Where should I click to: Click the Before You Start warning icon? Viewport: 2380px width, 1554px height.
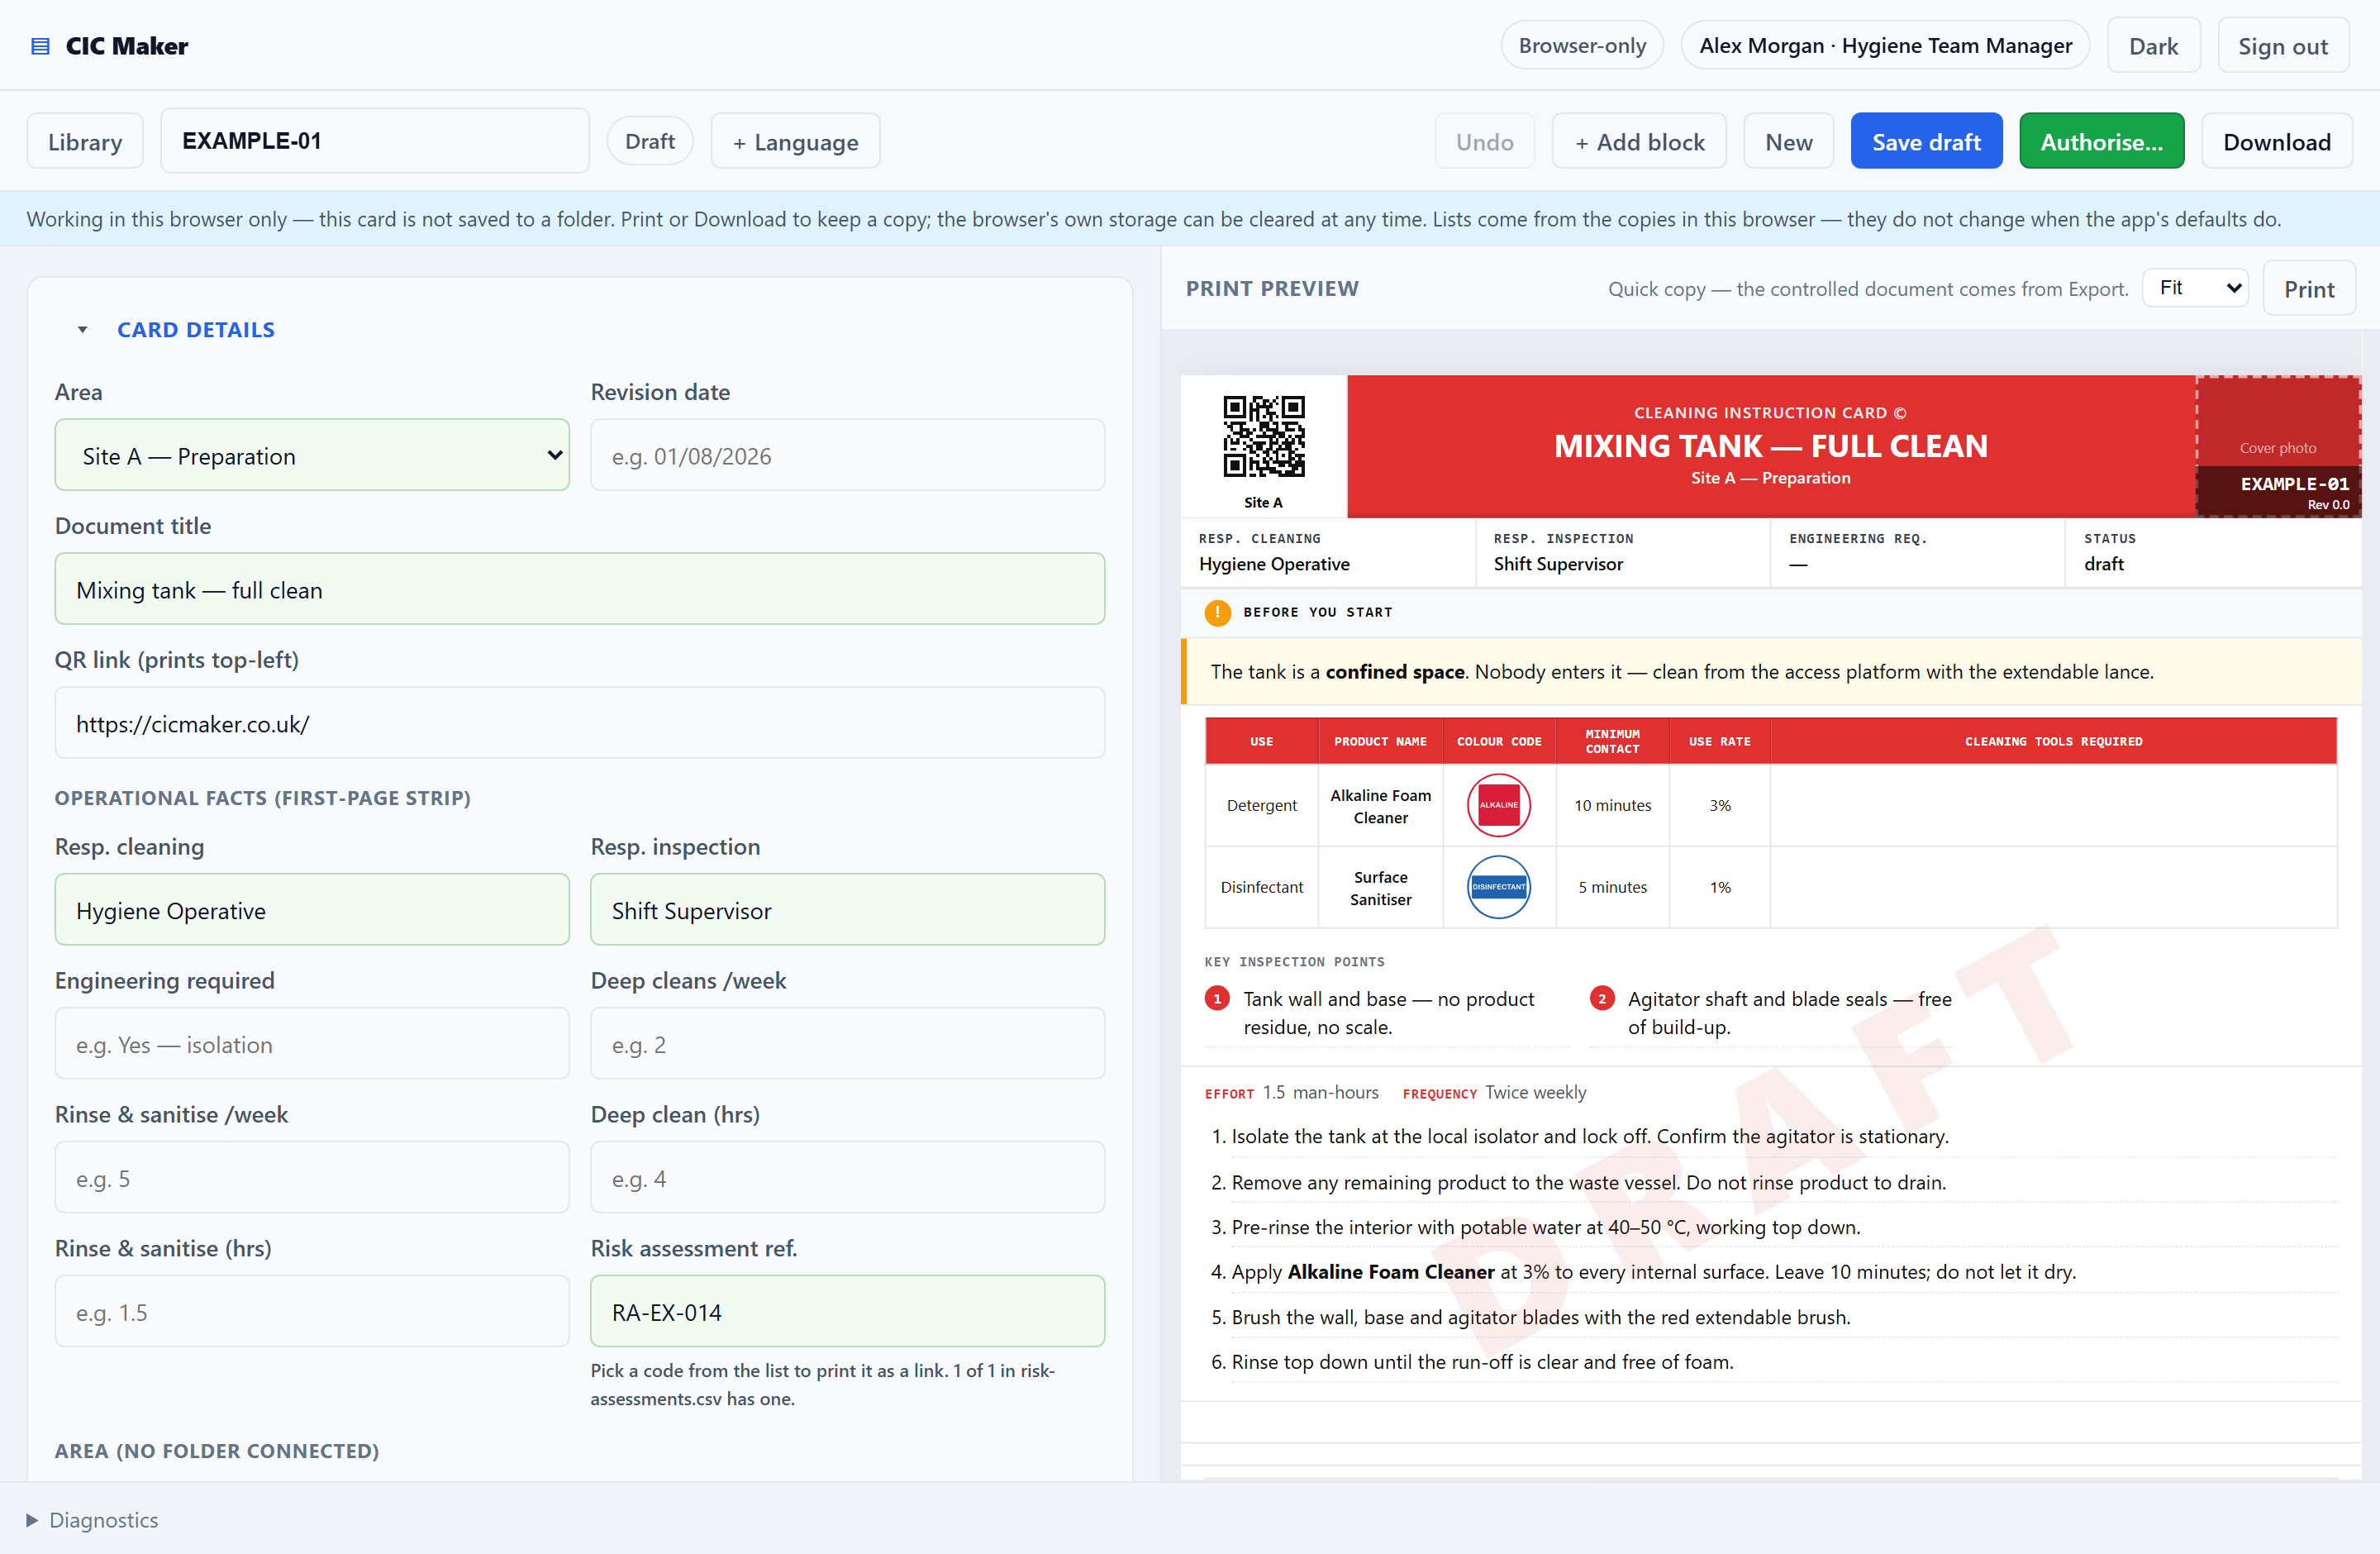click(1217, 612)
